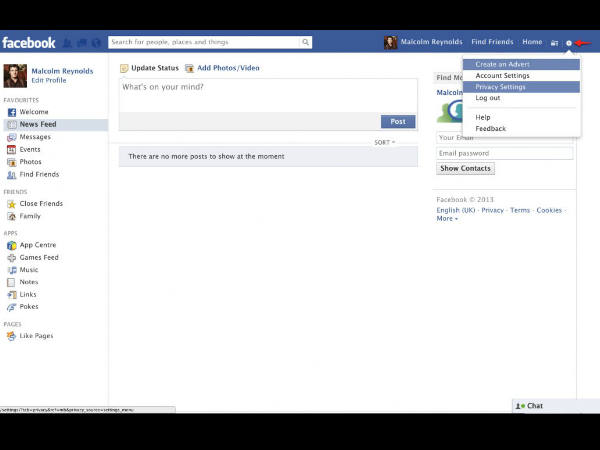Click the Welcome sidebar icon

[x=12, y=112]
